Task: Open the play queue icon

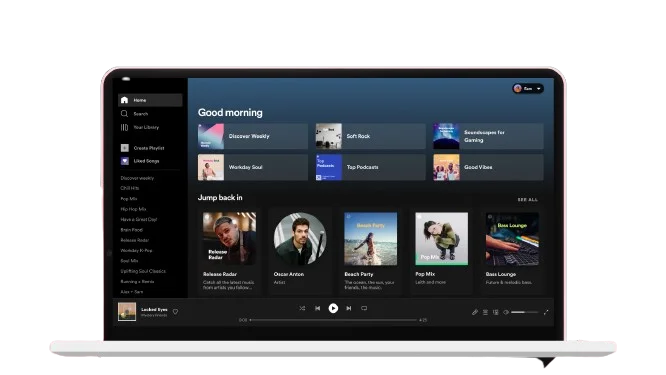Action: point(485,312)
